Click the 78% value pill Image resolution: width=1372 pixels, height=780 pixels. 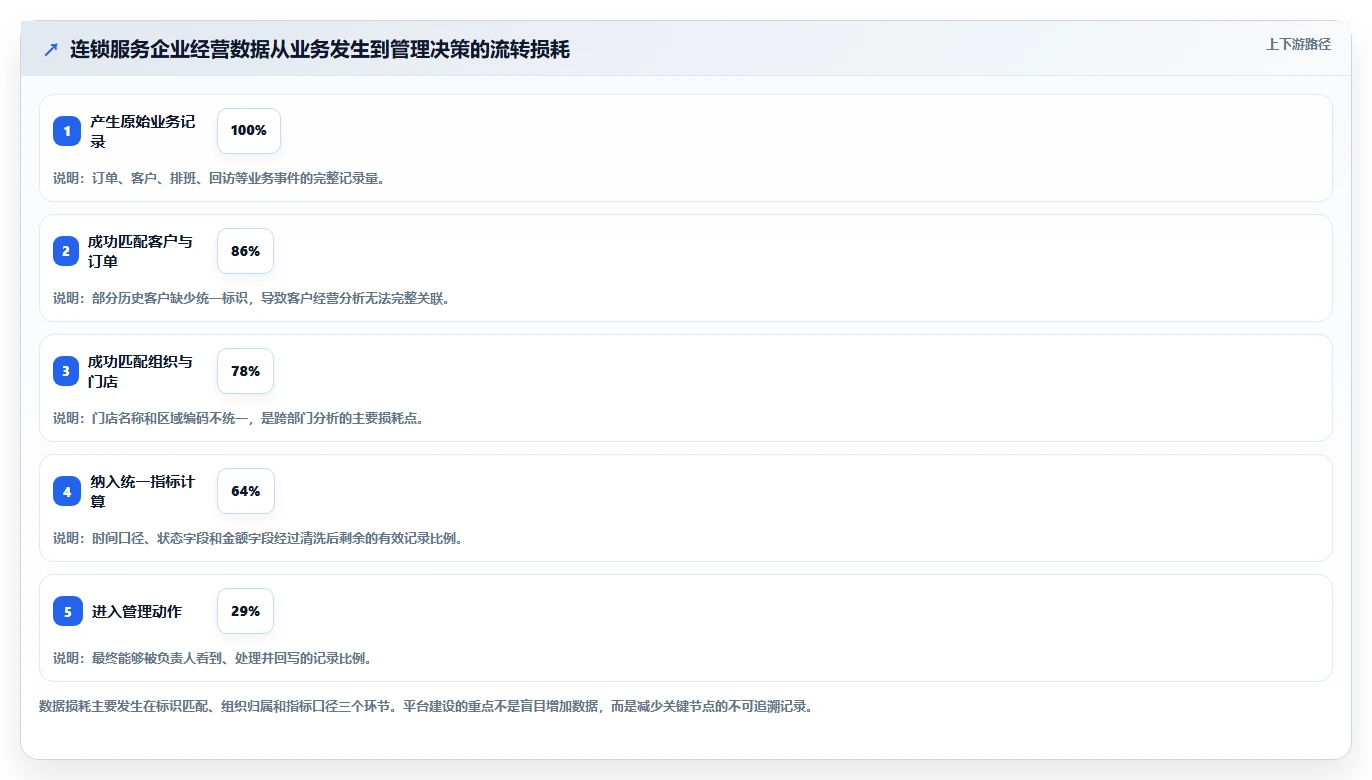[x=245, y=371]
